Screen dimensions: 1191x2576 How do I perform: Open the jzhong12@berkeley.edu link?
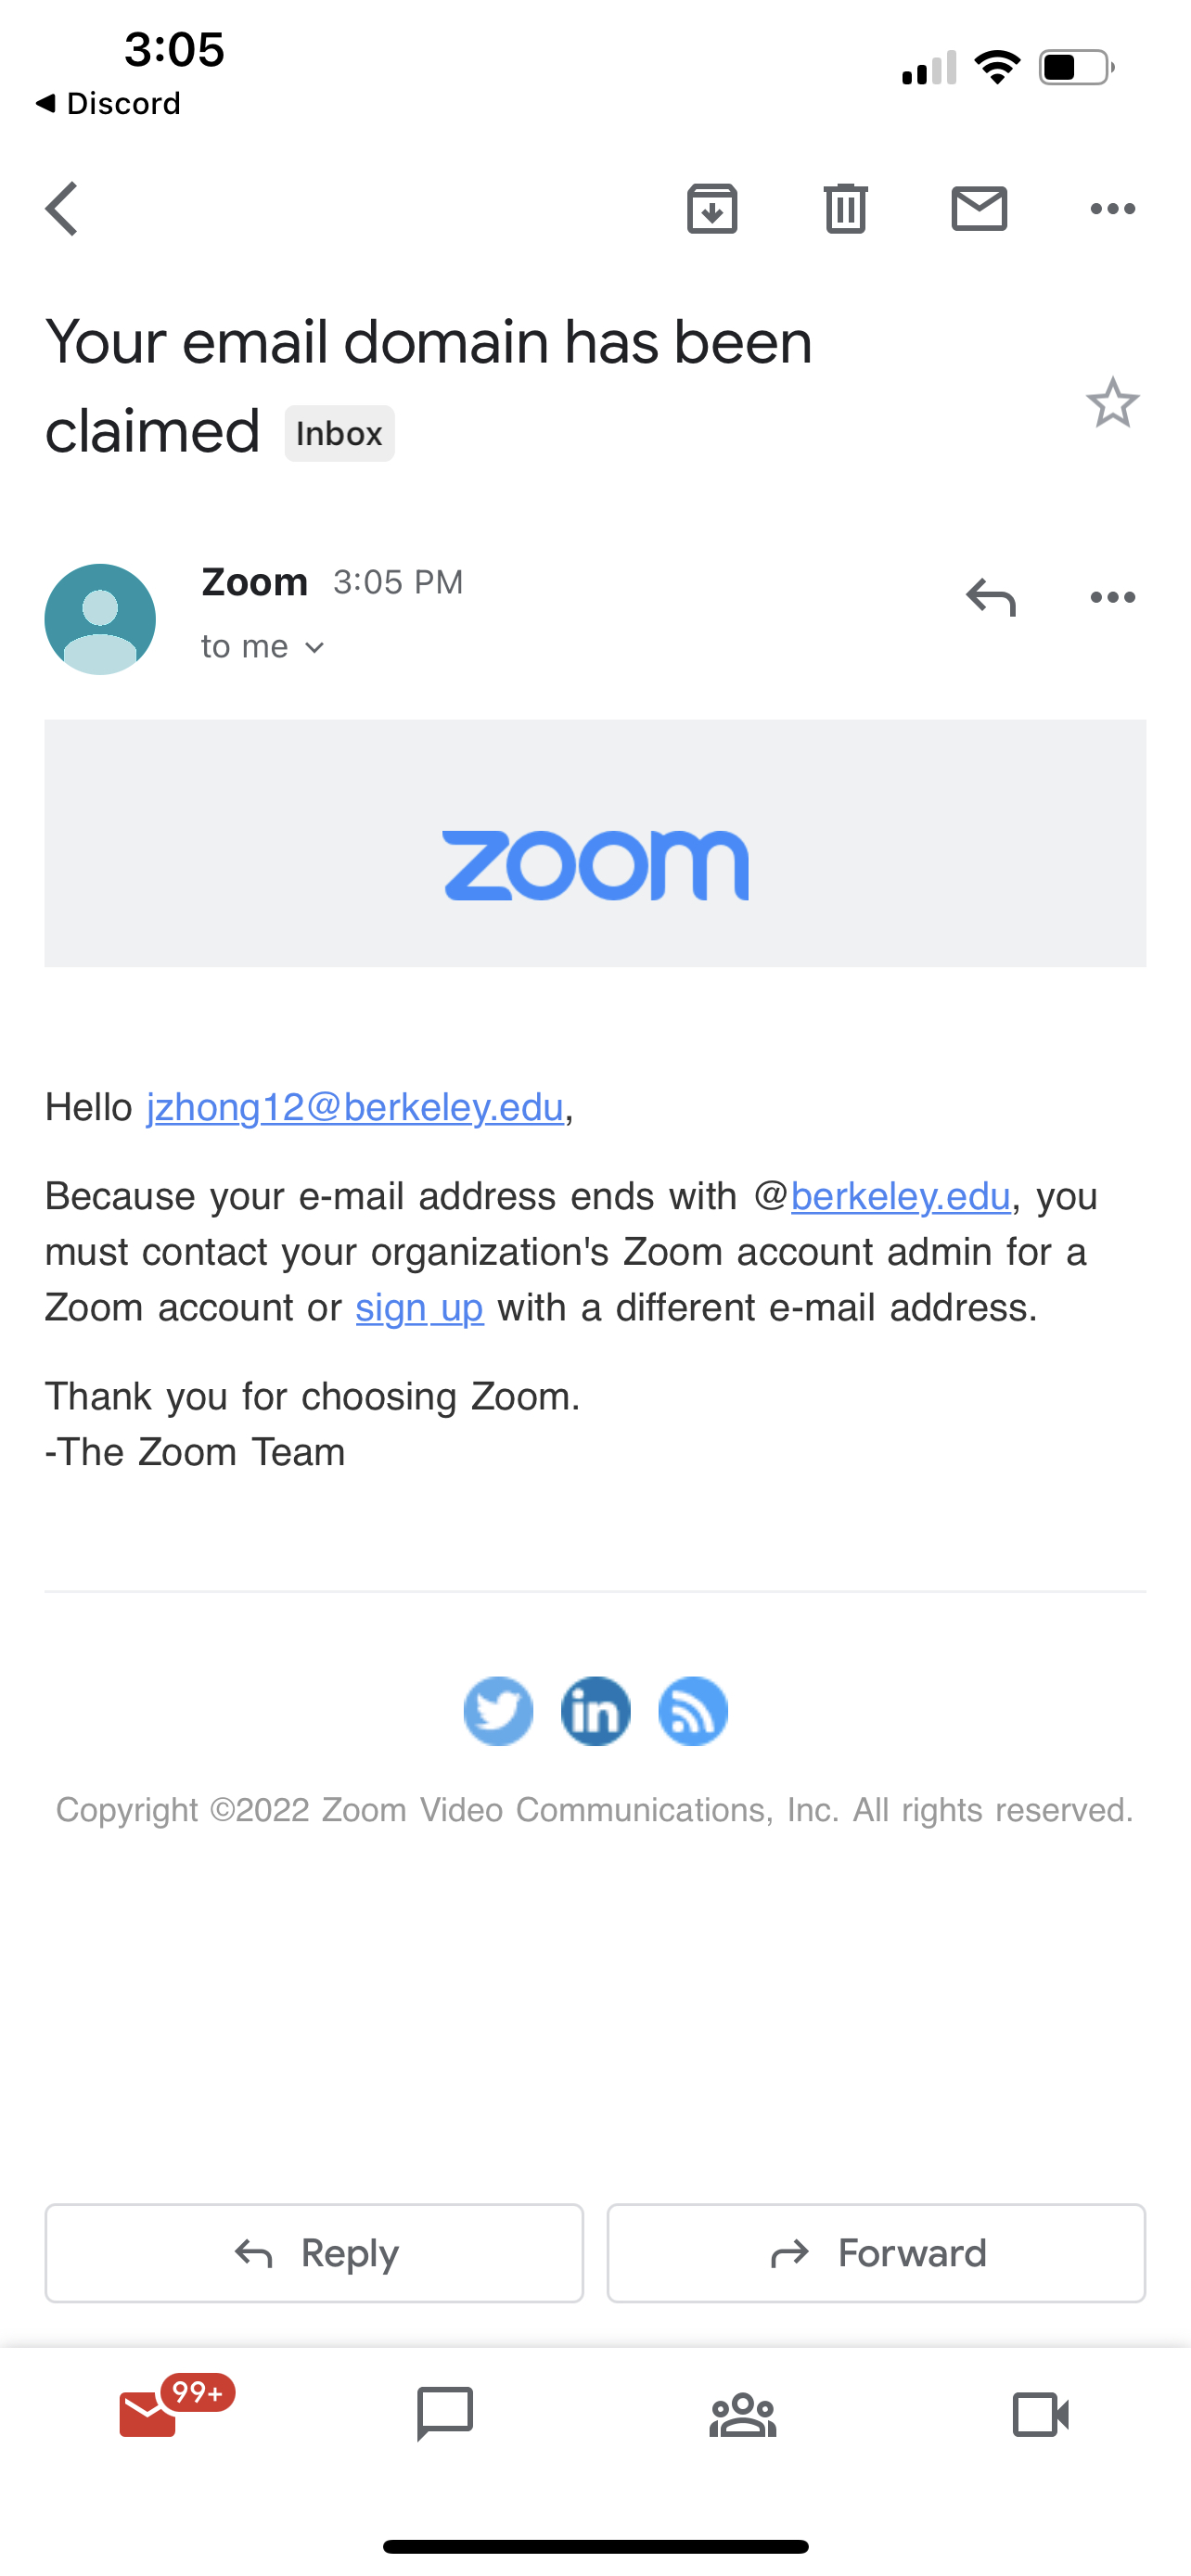click(355, 1107)
